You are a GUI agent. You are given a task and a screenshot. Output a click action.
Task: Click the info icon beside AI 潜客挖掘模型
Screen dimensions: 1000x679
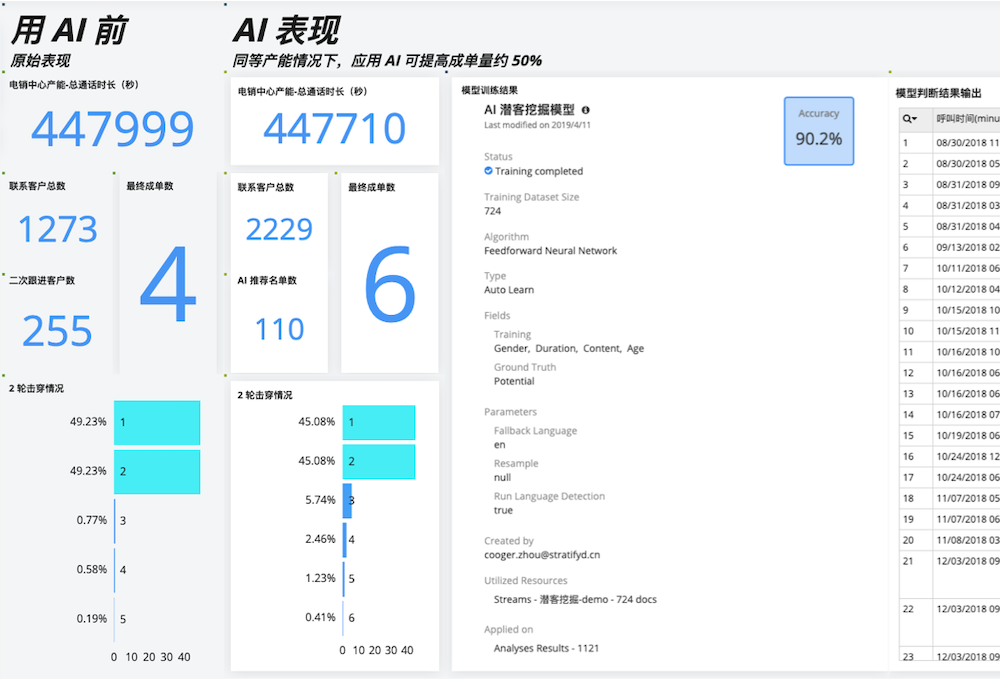point(586,110)
